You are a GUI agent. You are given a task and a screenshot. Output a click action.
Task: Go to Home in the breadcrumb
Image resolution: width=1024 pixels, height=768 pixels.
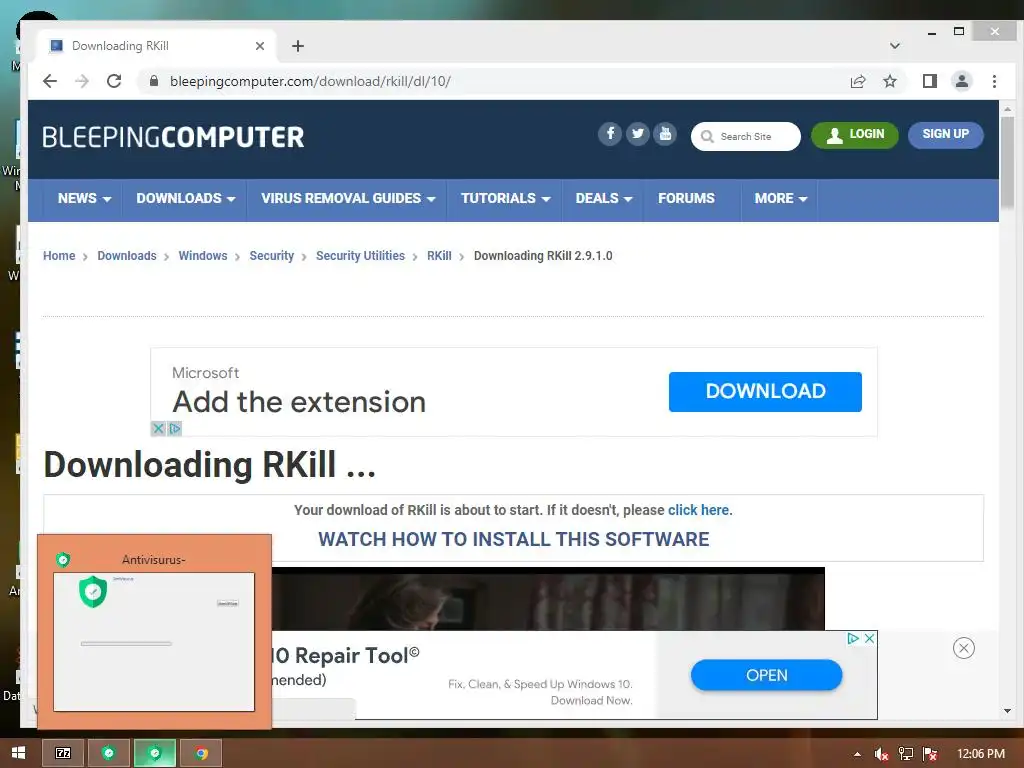pos(59,256)
